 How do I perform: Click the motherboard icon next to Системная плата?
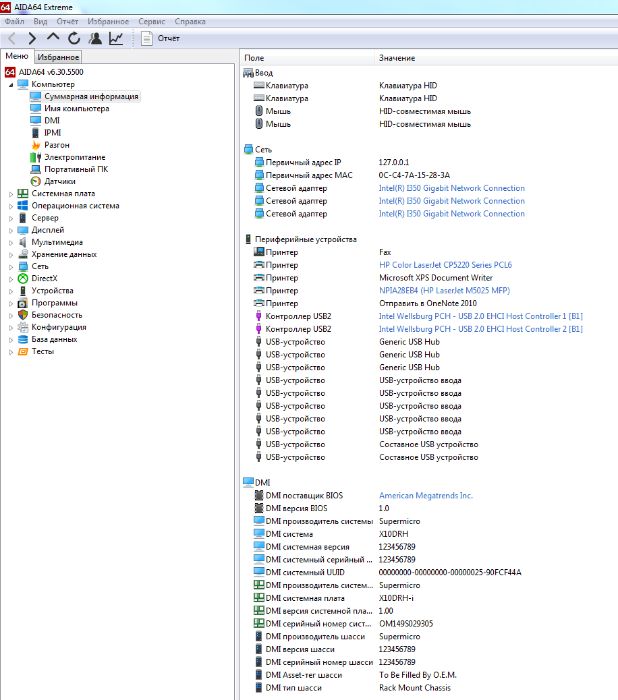point(23,193)
